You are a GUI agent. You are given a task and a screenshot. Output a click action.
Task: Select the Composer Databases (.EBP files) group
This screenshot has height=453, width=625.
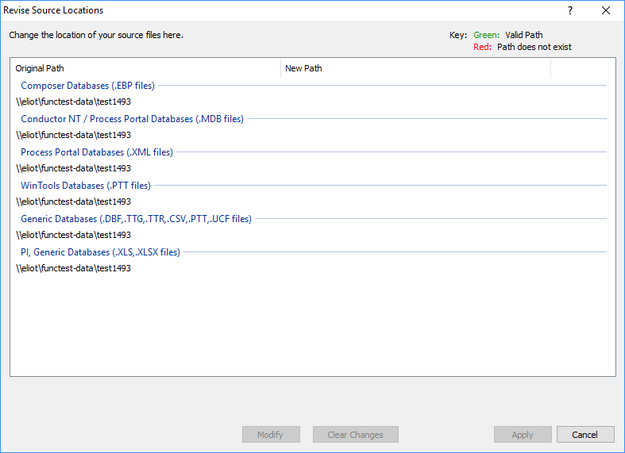click(x=88, y=86)
